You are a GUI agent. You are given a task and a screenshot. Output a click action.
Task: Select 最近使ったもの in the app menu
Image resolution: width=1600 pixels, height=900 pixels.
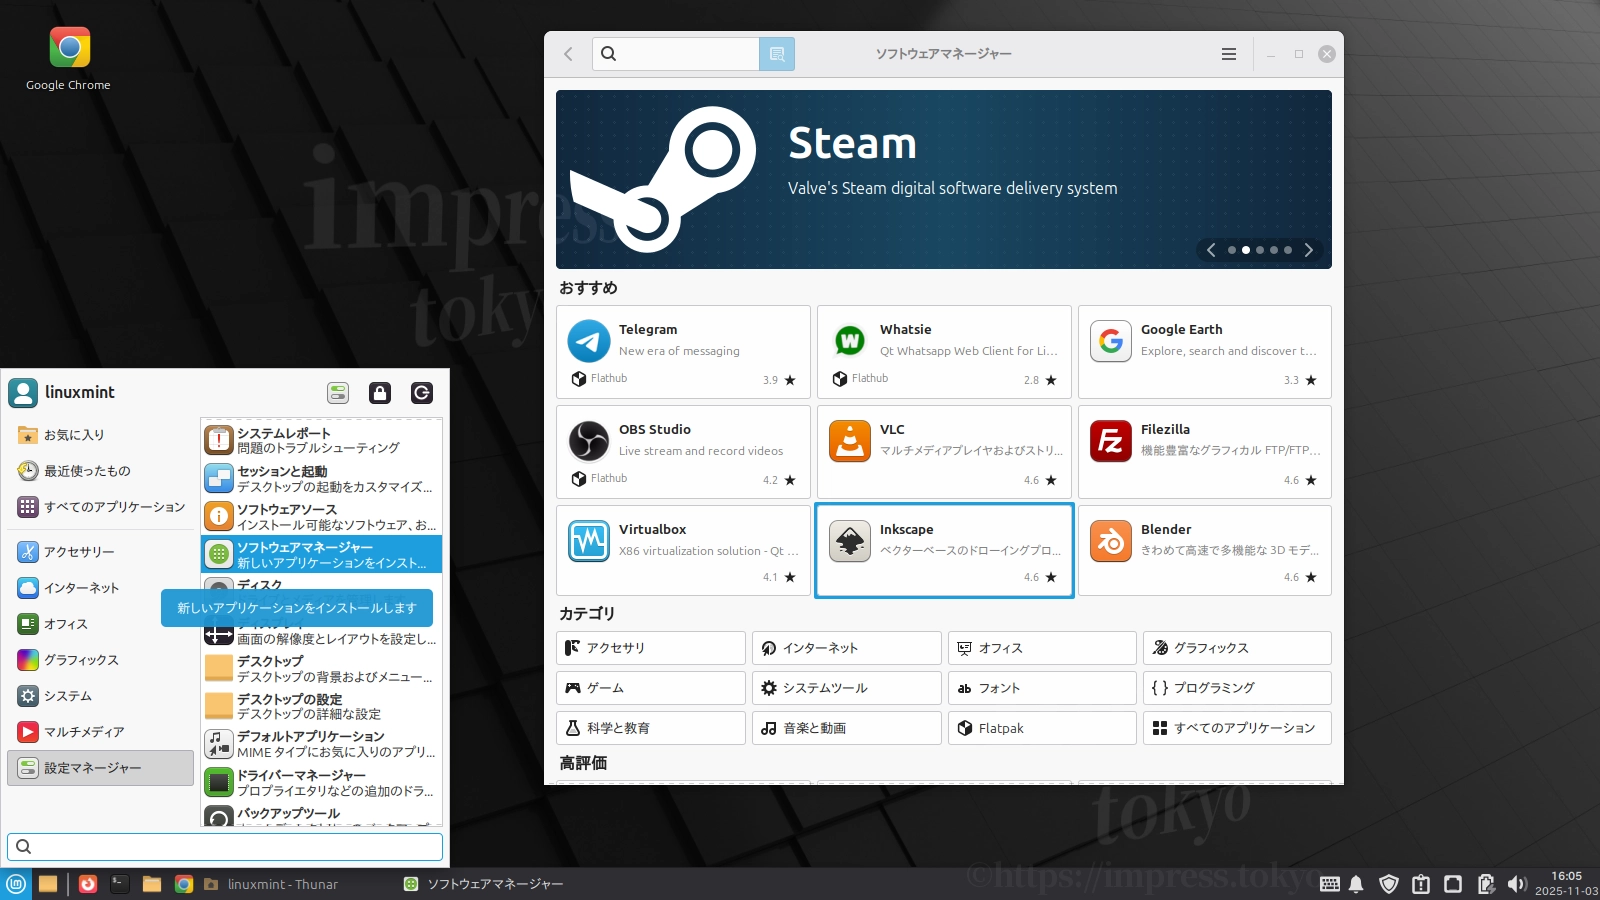pyautogui.click(x=100, y=471)
